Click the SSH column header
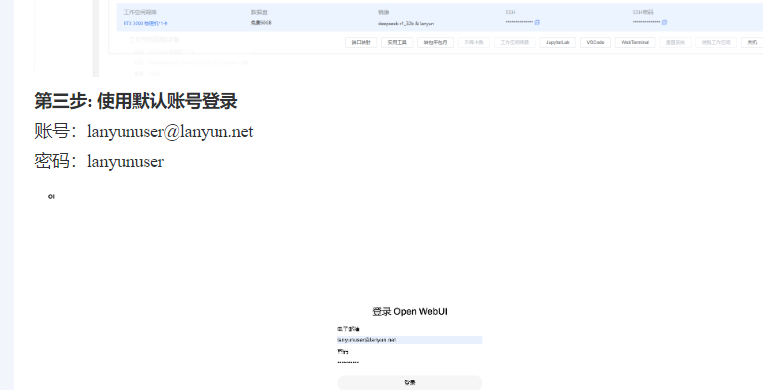This screenshot has height=390, width=763. click(510, 12)
